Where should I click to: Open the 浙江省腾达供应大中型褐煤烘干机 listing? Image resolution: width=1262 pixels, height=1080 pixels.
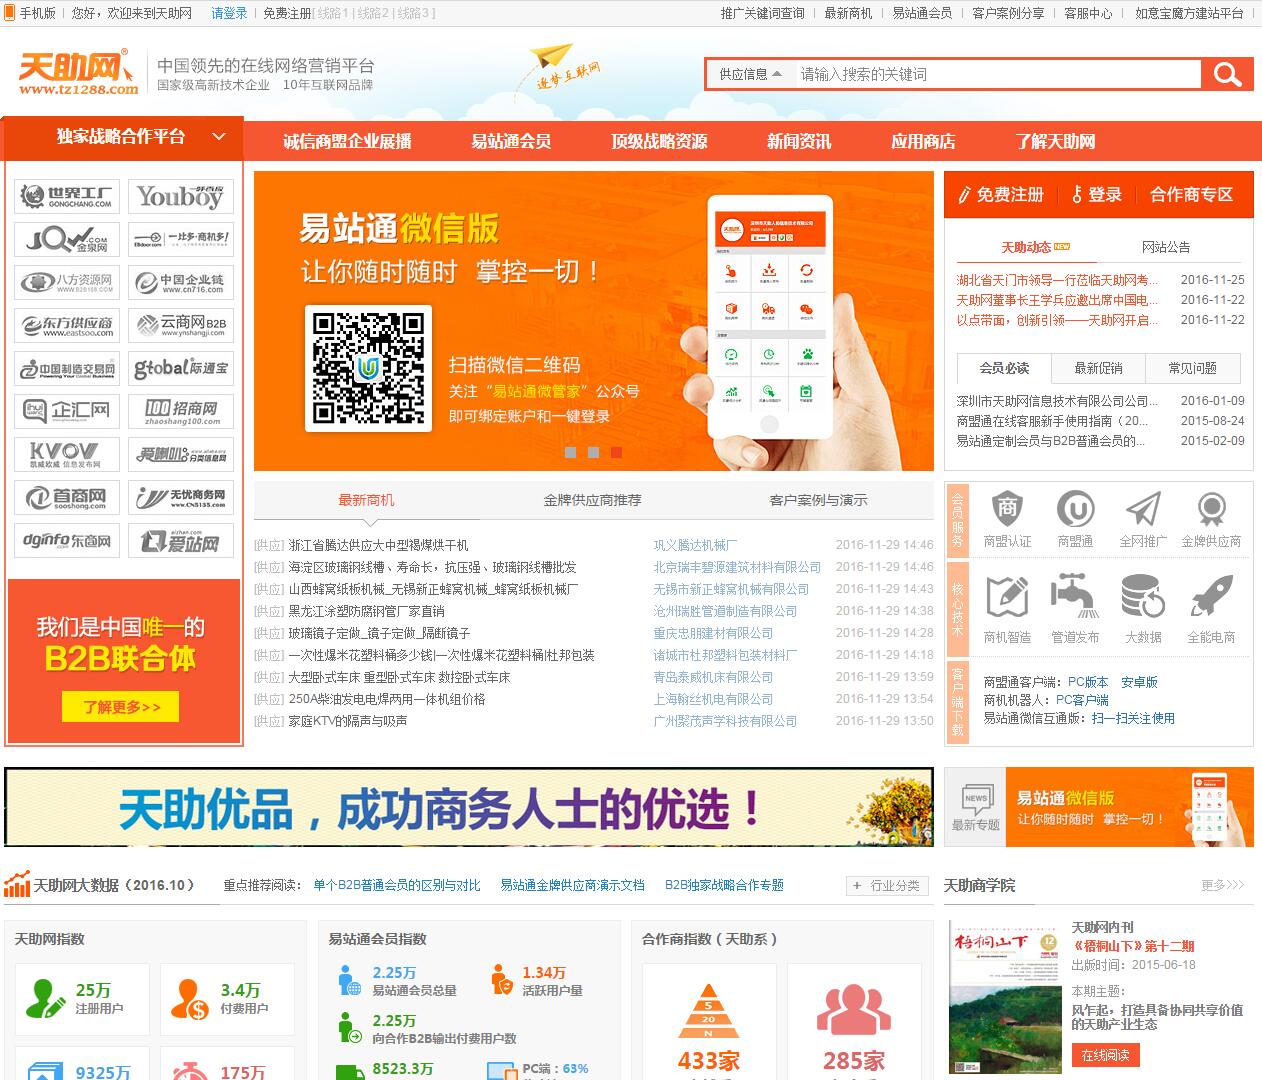[x=378, y=545]
